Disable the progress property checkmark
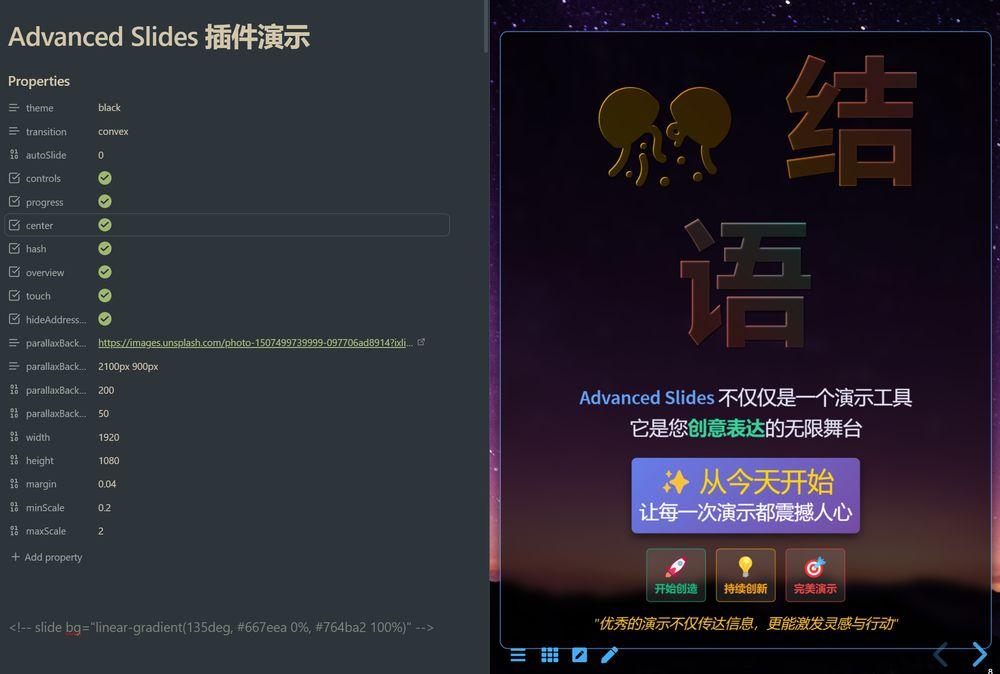 [x=105, y=201]
